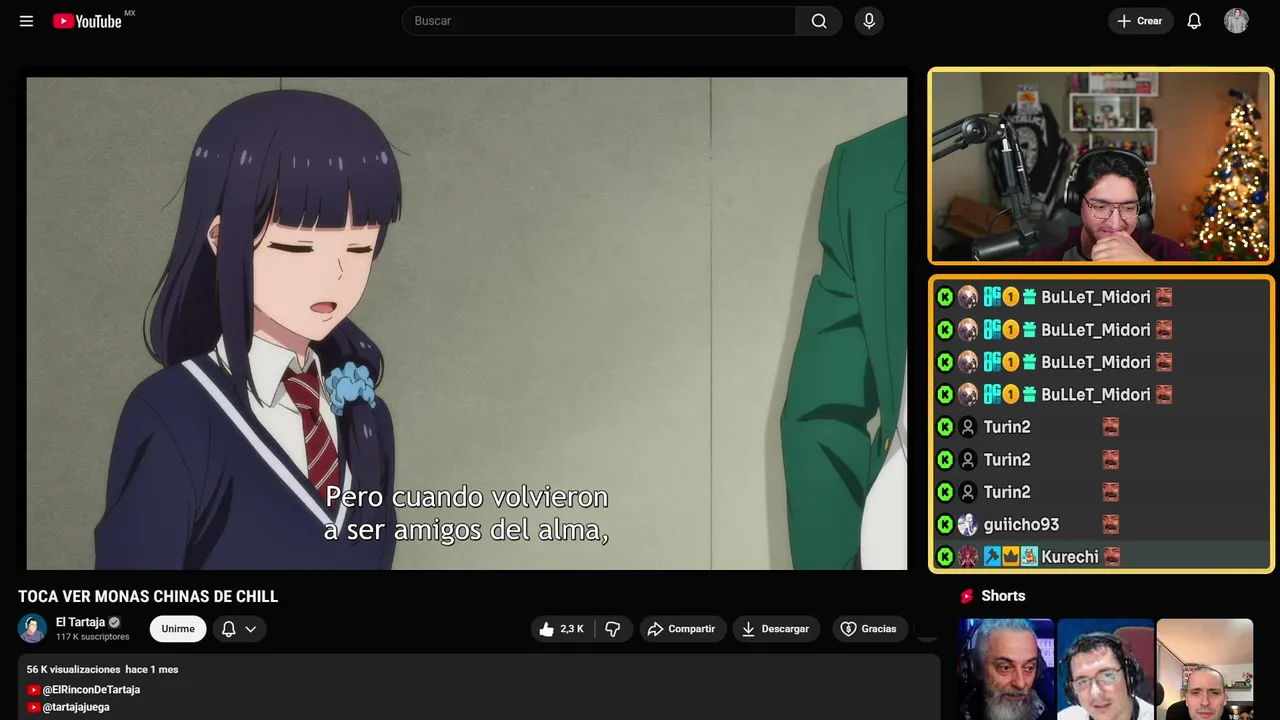Image resolution: width=1280 pixels, height=720 pixels.
Task: Open the bearded man Shorts thumbnail
Action: tap(1006, 669)
